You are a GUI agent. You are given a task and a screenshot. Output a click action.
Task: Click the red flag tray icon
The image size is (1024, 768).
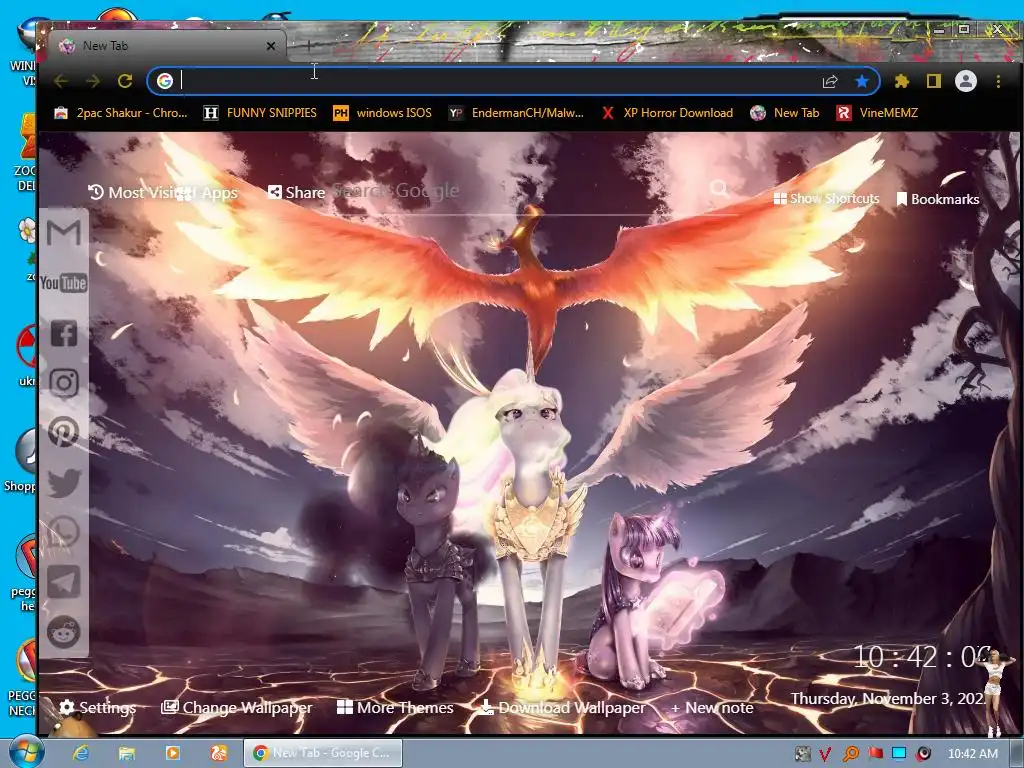coord(875,754)
